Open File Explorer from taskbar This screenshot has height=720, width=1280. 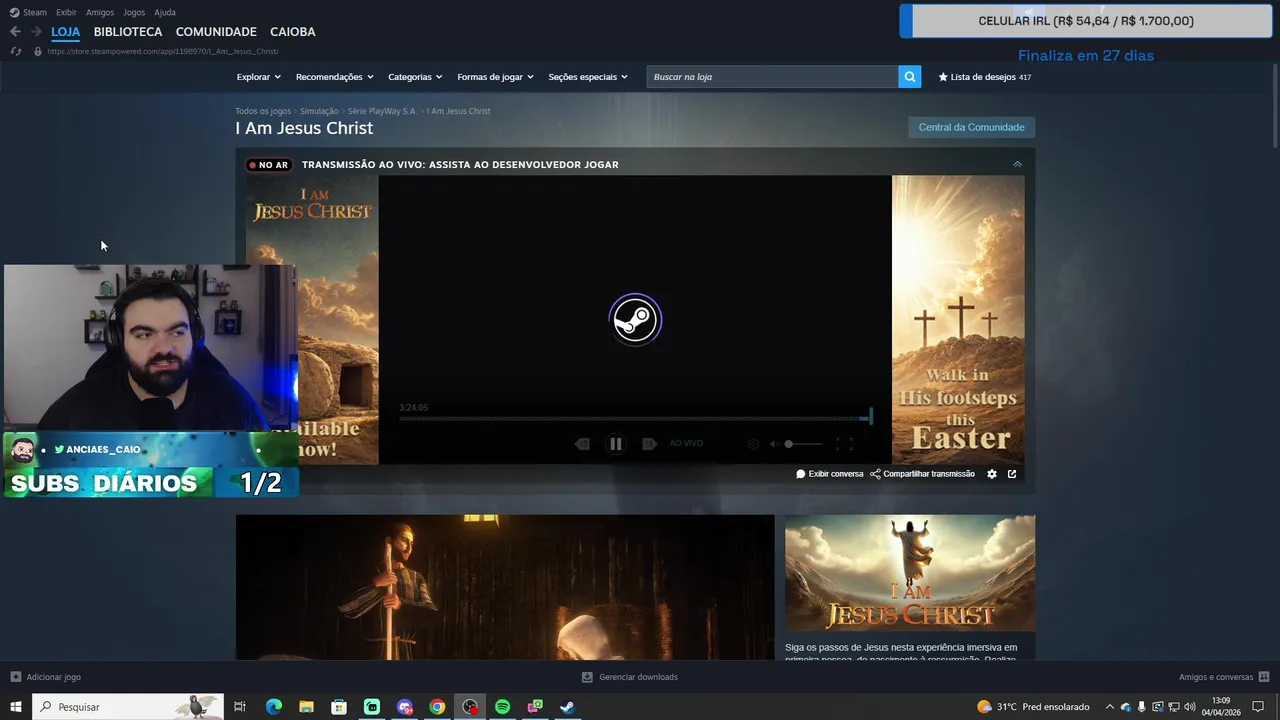pyautogui.click(x=306, y=707)
